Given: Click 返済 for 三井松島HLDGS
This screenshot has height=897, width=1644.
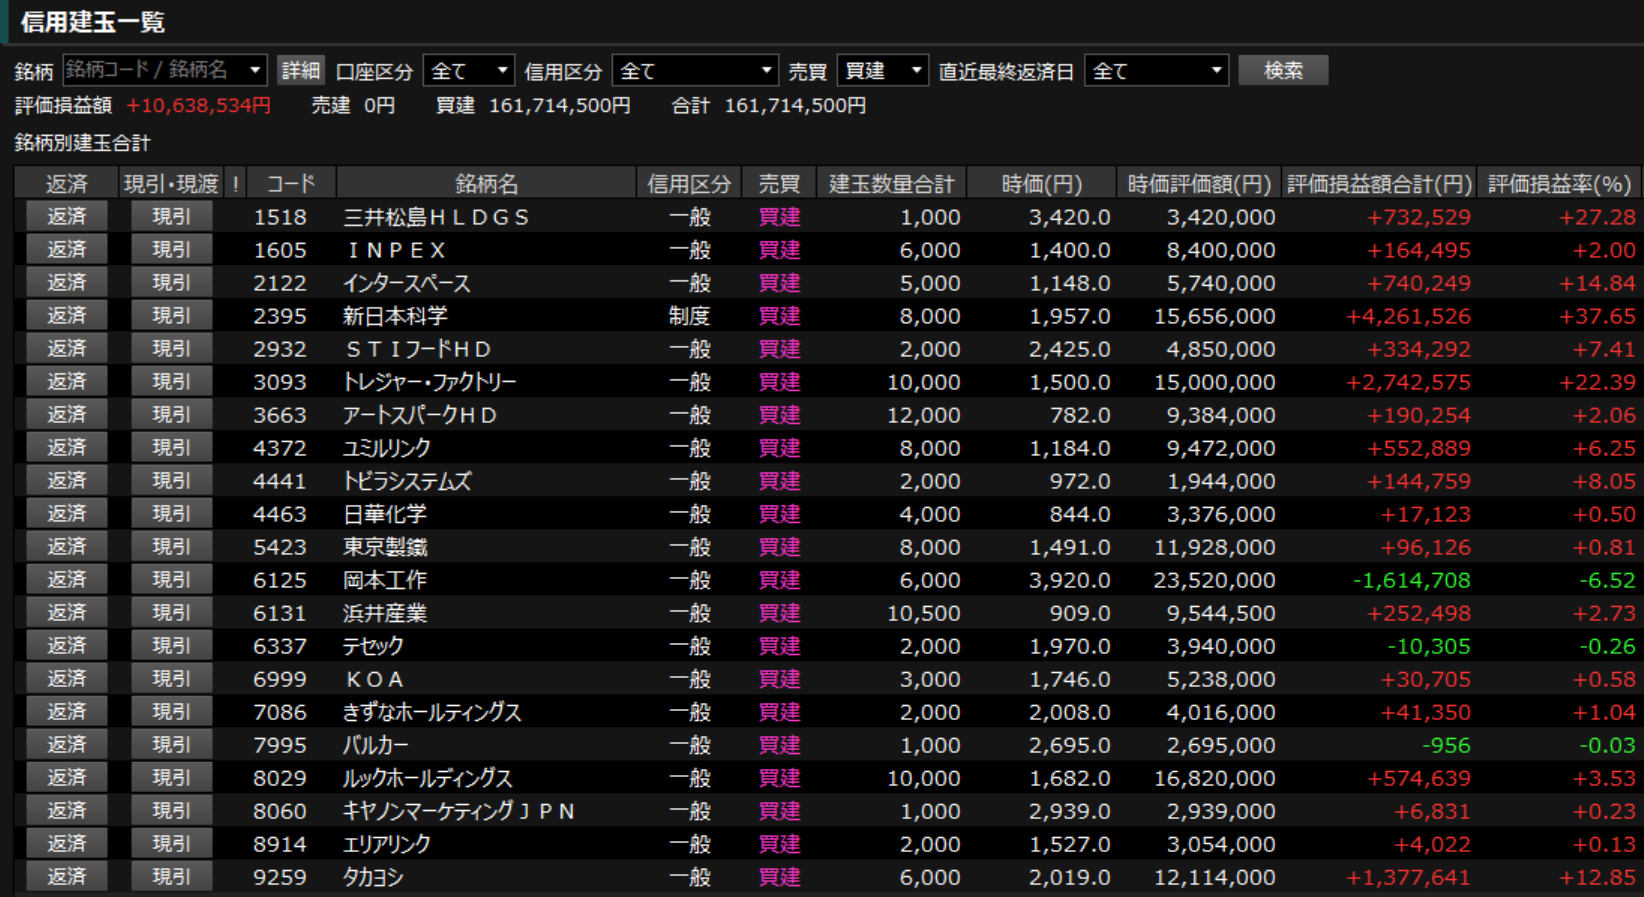Looking at the screenshot, I should [x=67, y=216].
